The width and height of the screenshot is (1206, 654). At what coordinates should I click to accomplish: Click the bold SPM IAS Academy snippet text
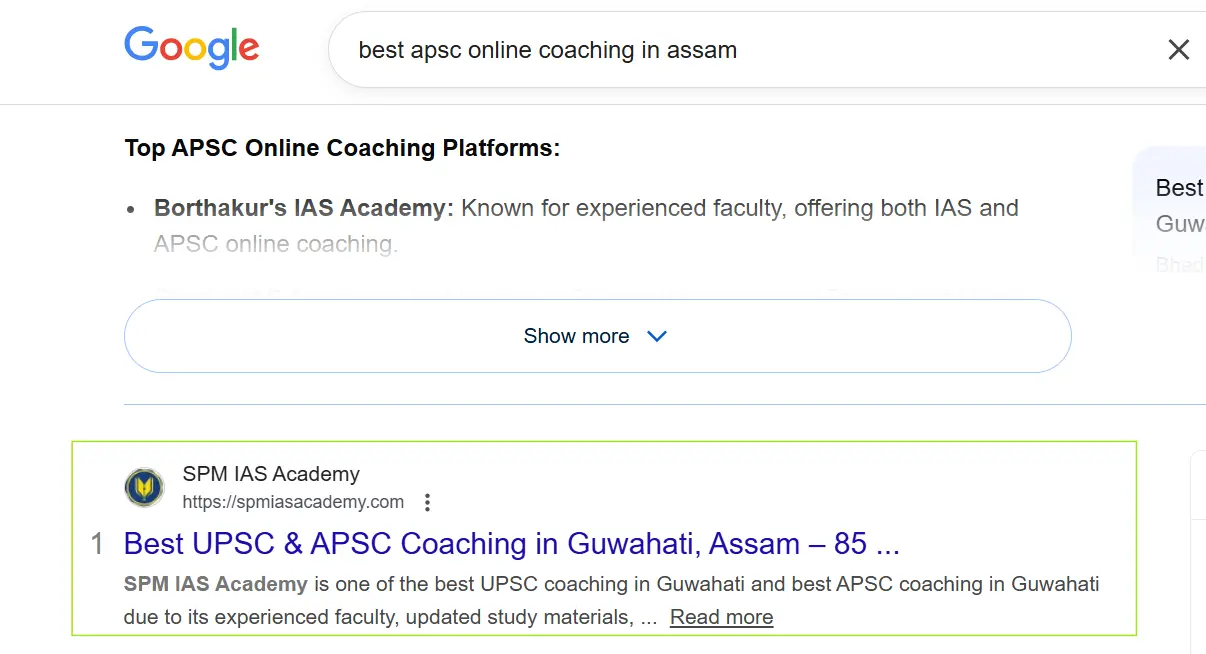tap(215, 584)
